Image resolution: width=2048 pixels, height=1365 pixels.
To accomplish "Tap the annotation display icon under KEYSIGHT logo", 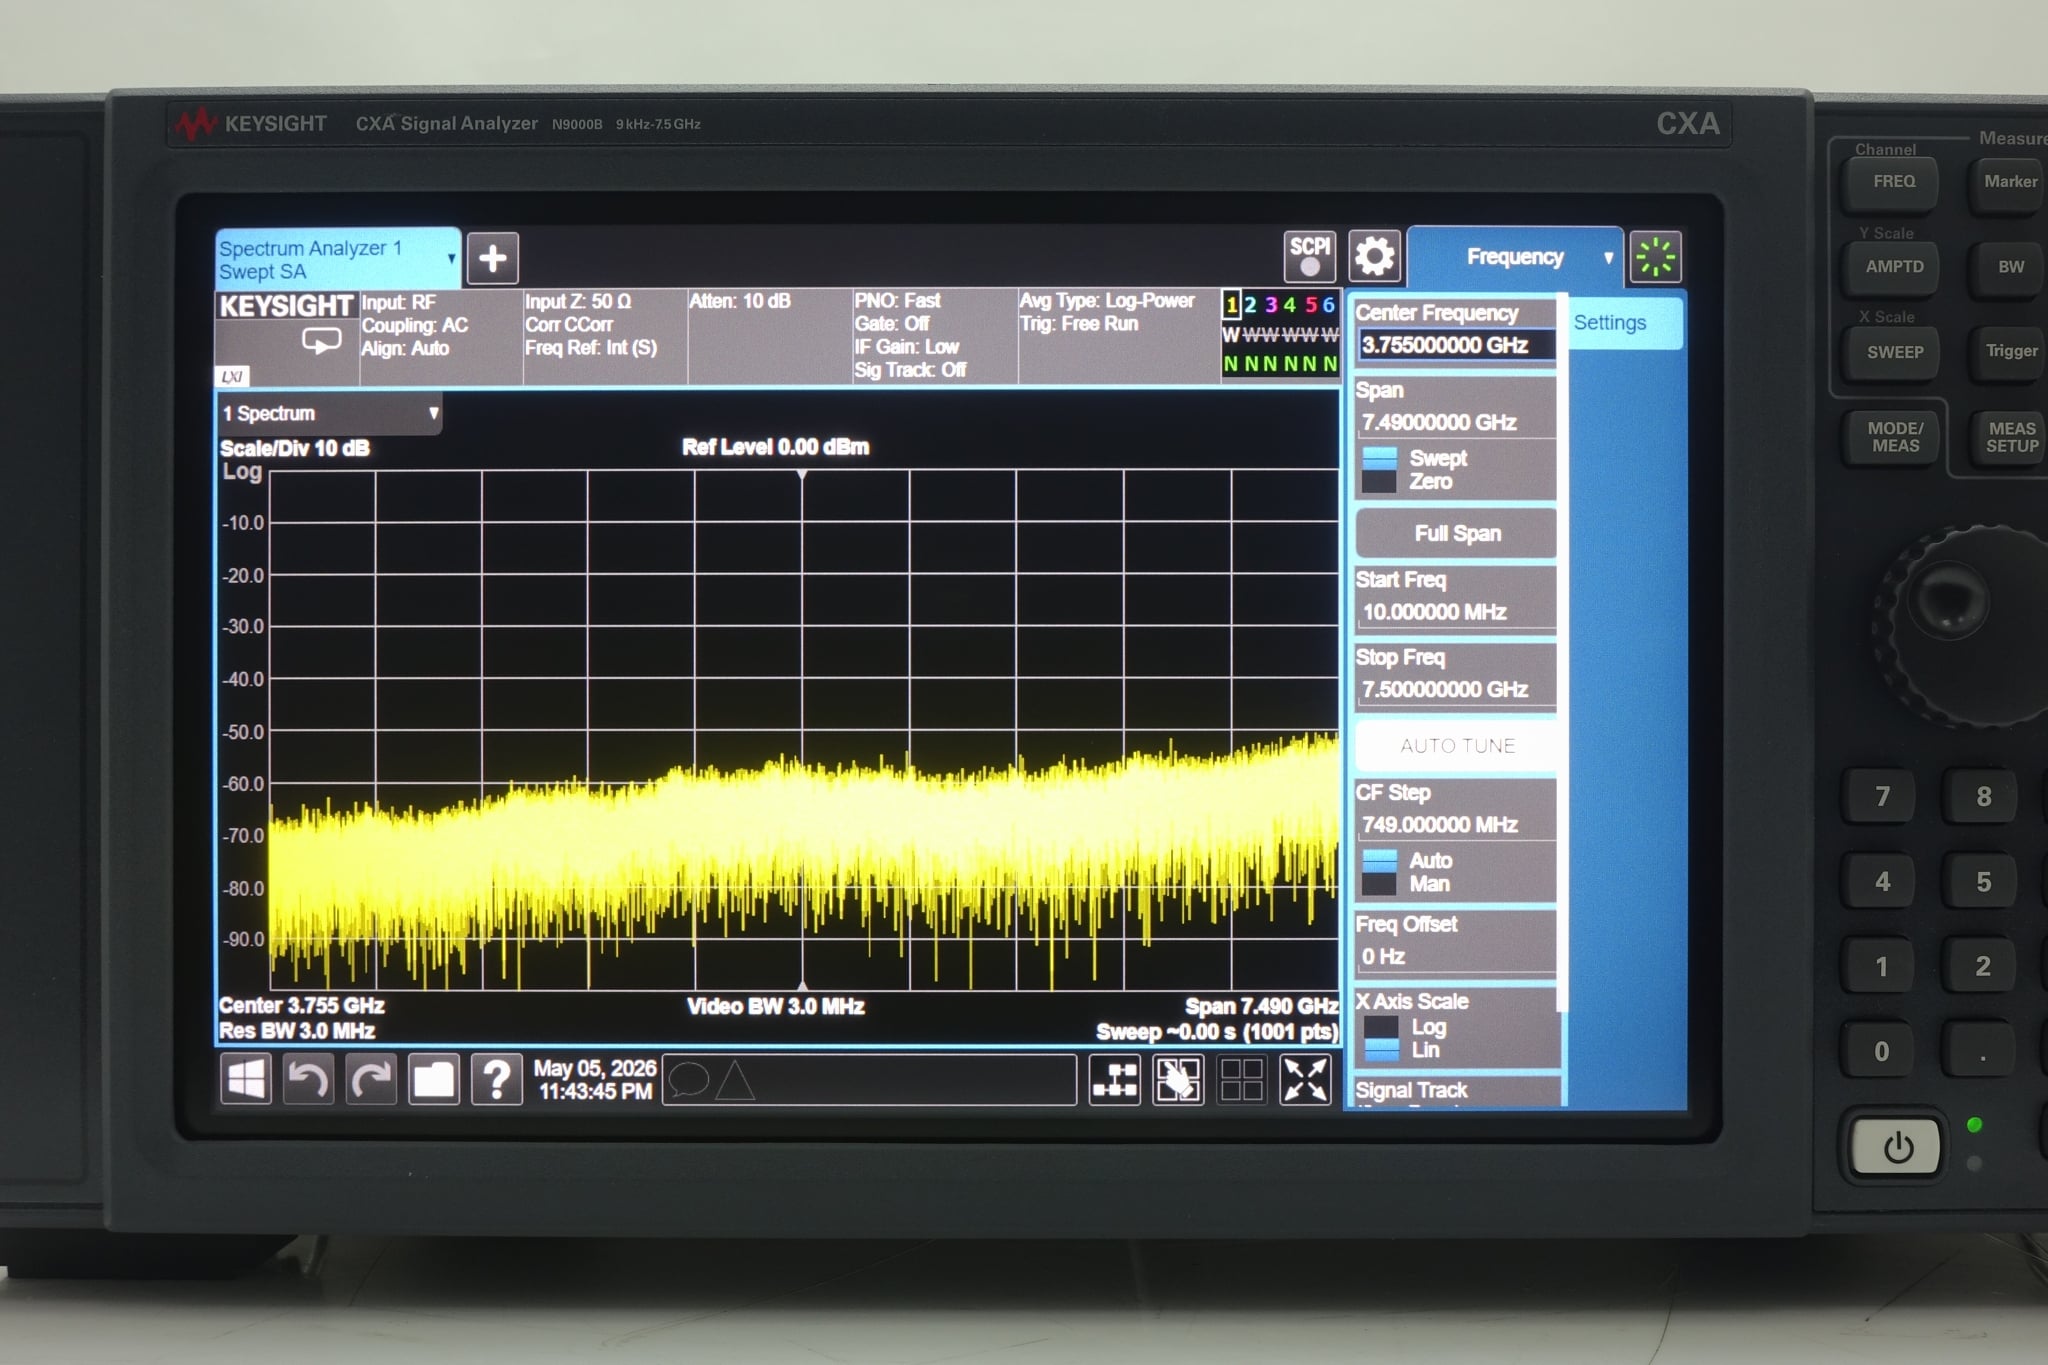I will pos(321,341).
